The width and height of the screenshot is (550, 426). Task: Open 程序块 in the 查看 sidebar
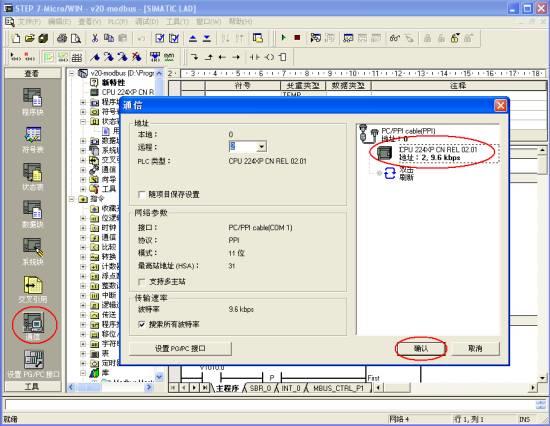tap(32, 102)
